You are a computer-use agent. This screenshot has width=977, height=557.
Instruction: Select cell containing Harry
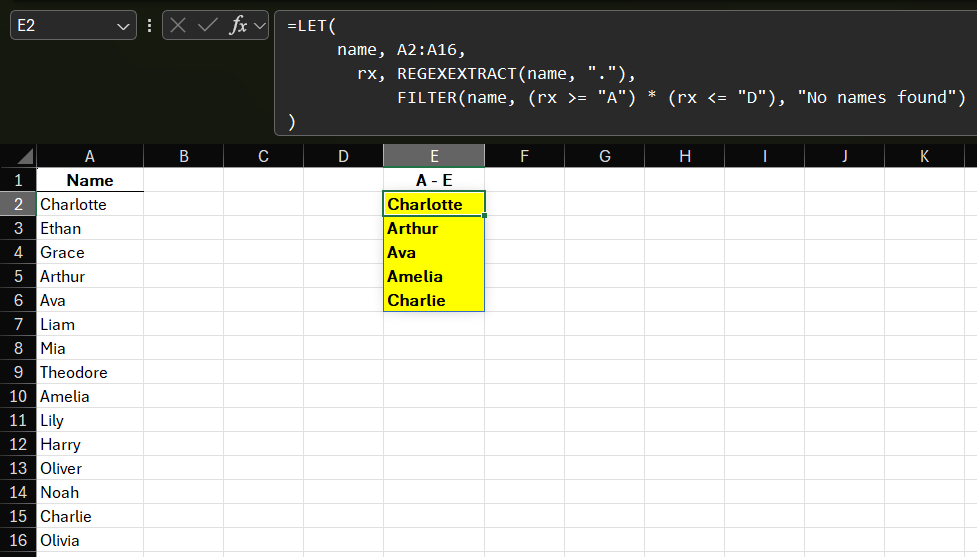coord(90,444)
